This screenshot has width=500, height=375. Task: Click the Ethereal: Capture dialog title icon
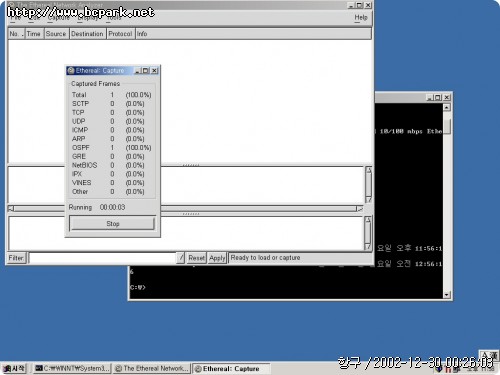[x=71, y=70]
